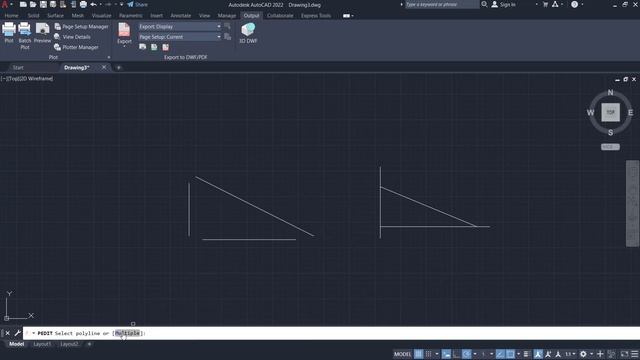Click the red PDF export options icon
Screen dimensions: 640x360
pos(165,47)
